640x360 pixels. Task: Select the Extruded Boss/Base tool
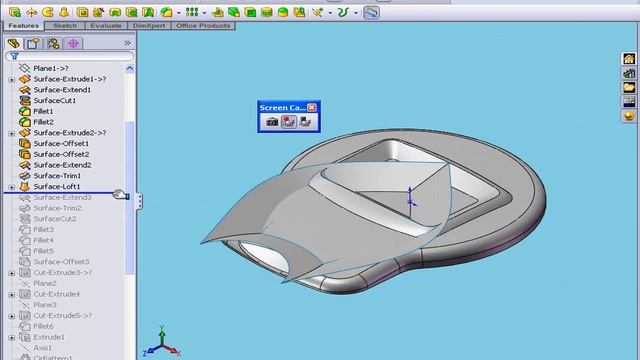[x=15, y=12]
